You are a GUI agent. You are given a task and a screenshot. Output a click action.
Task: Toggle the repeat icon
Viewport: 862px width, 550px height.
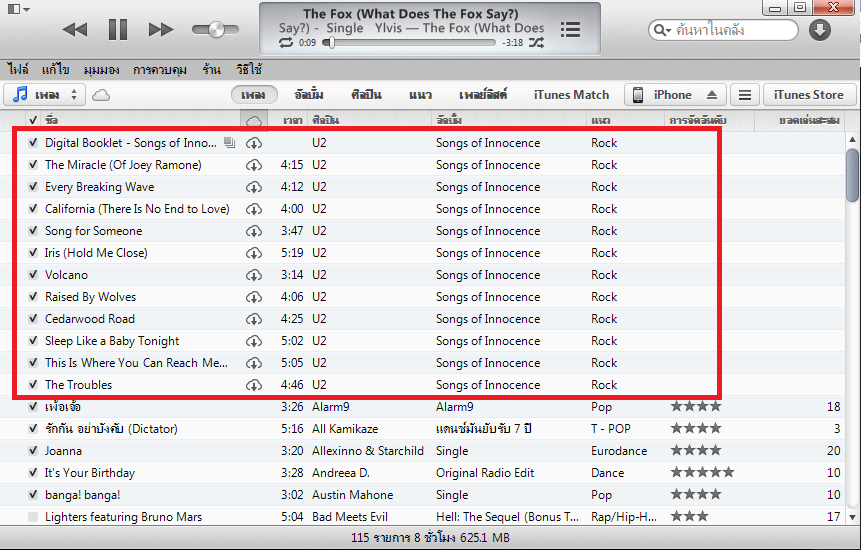(x=286, y=42)
